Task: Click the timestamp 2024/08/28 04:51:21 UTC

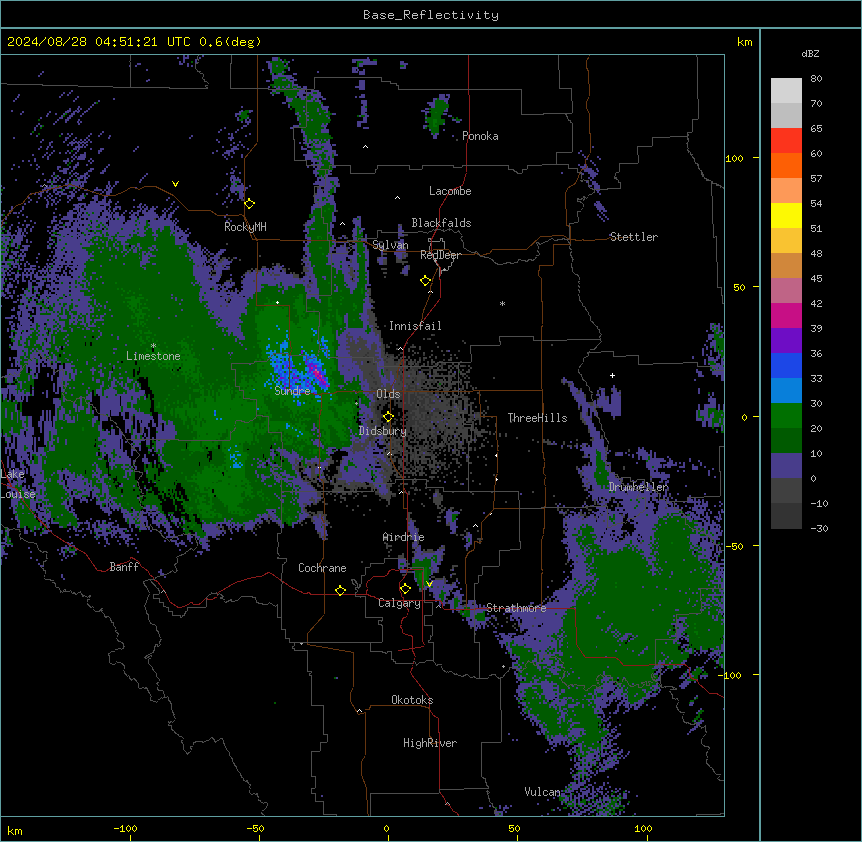Action: click(98, 42)
